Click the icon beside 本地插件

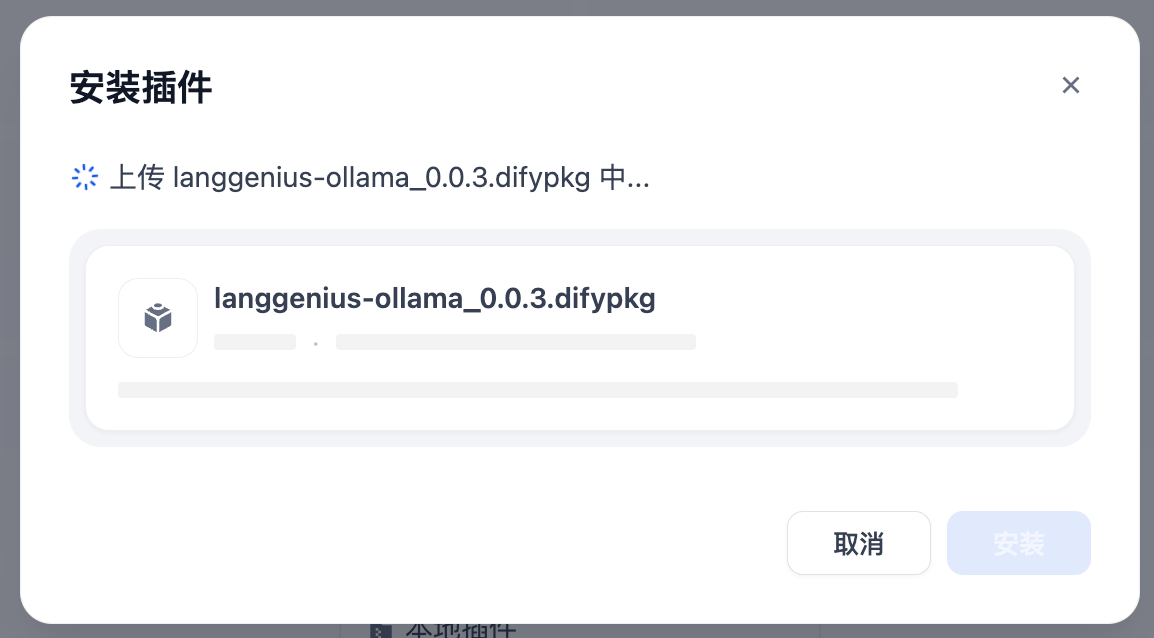[380, 631]
